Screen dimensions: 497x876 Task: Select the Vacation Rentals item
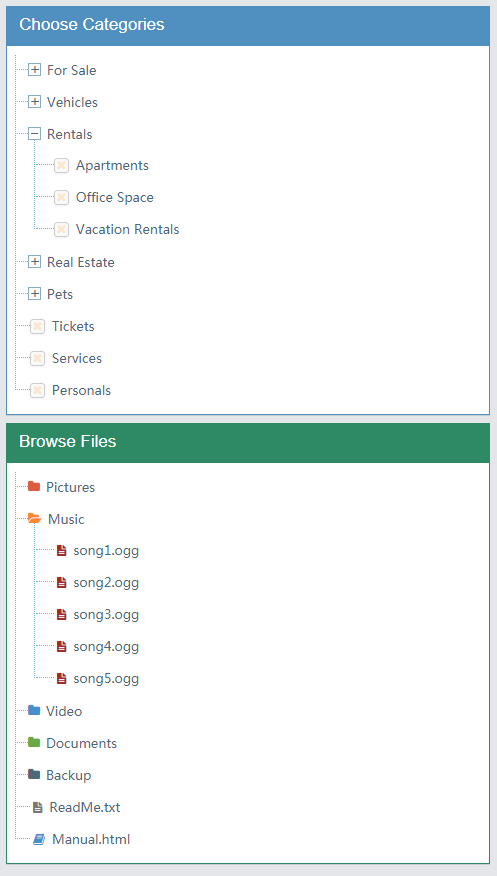point(127,230)
